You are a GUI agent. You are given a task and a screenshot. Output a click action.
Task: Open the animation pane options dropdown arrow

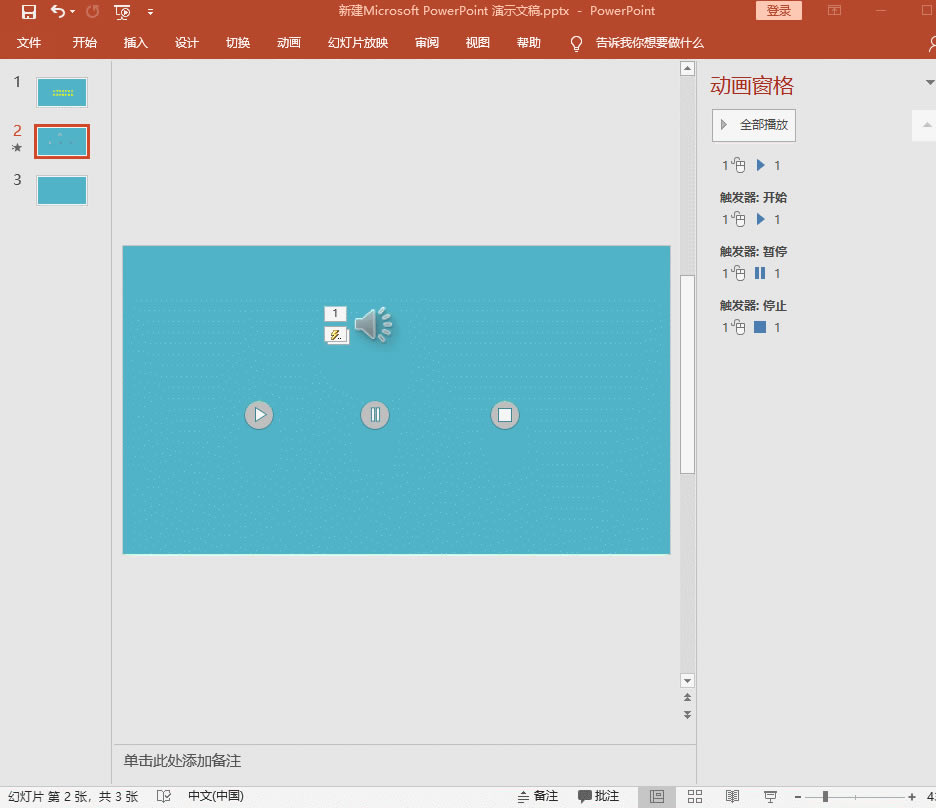(x=930, y=82)
